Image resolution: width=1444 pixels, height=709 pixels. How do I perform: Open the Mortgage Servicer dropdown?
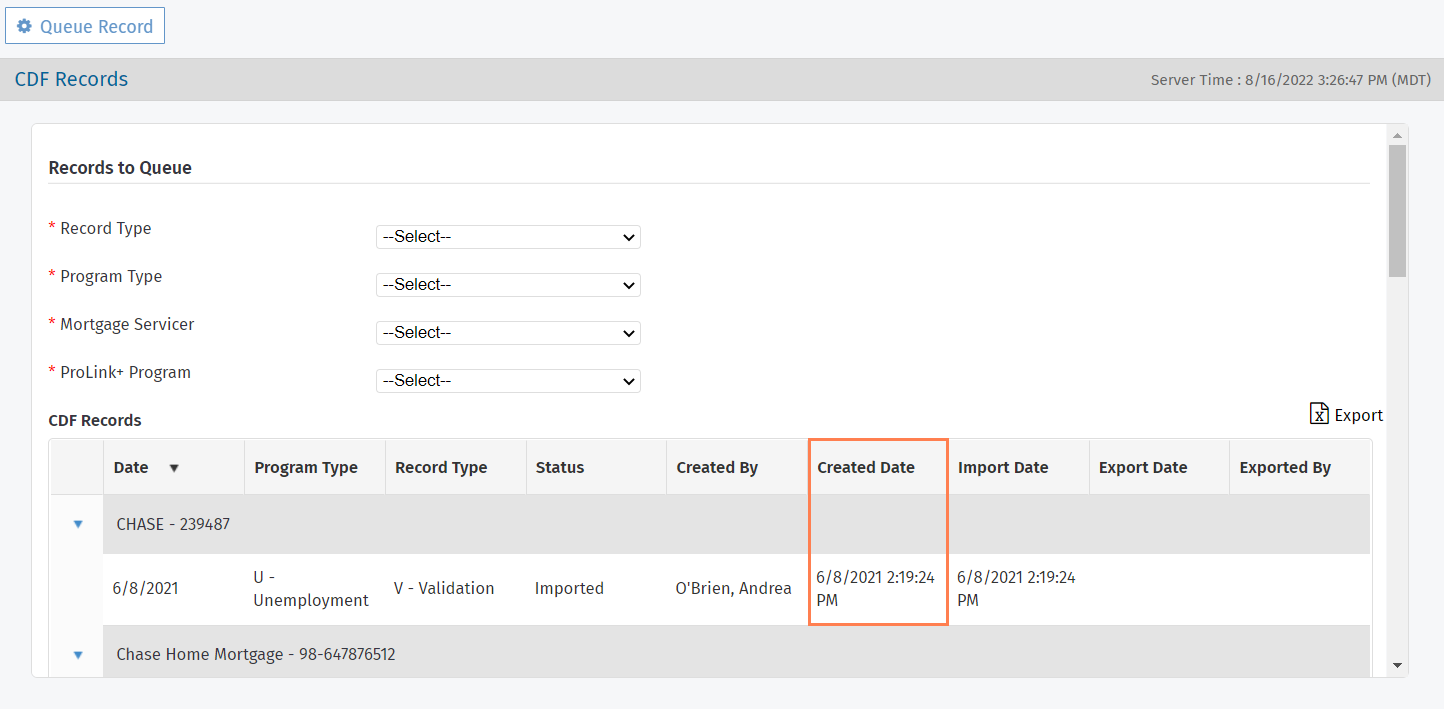coord(508,333)
